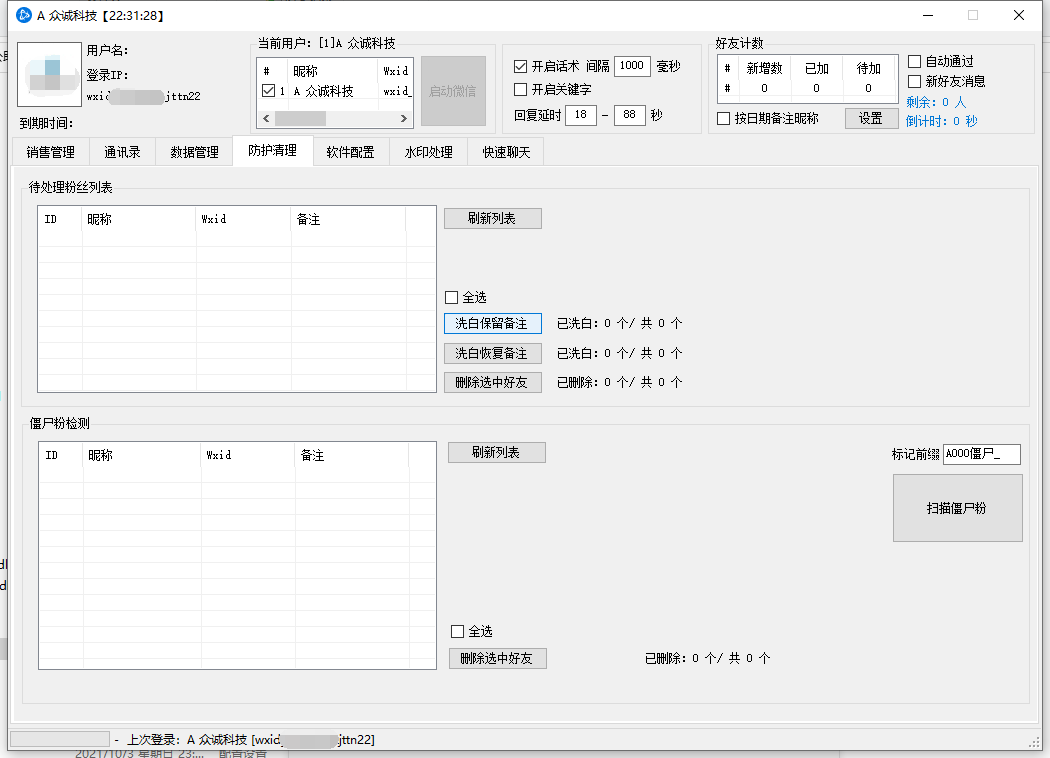Check the 新好友消息 option
Viewport: 1050px width, 758px height.
914,82
